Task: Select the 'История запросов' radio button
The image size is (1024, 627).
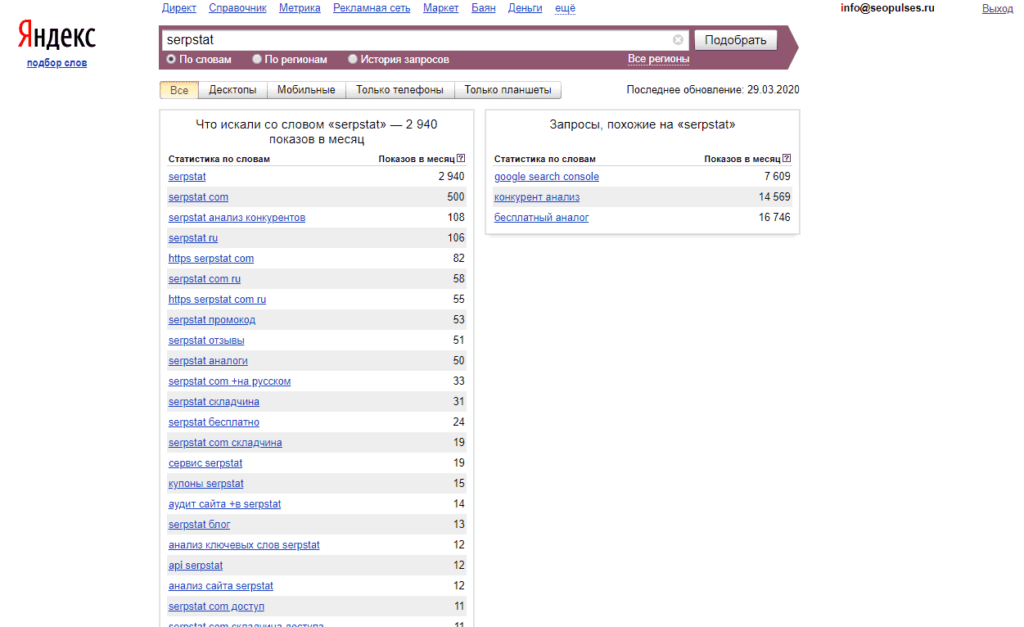Action: (x=353, y=59)
